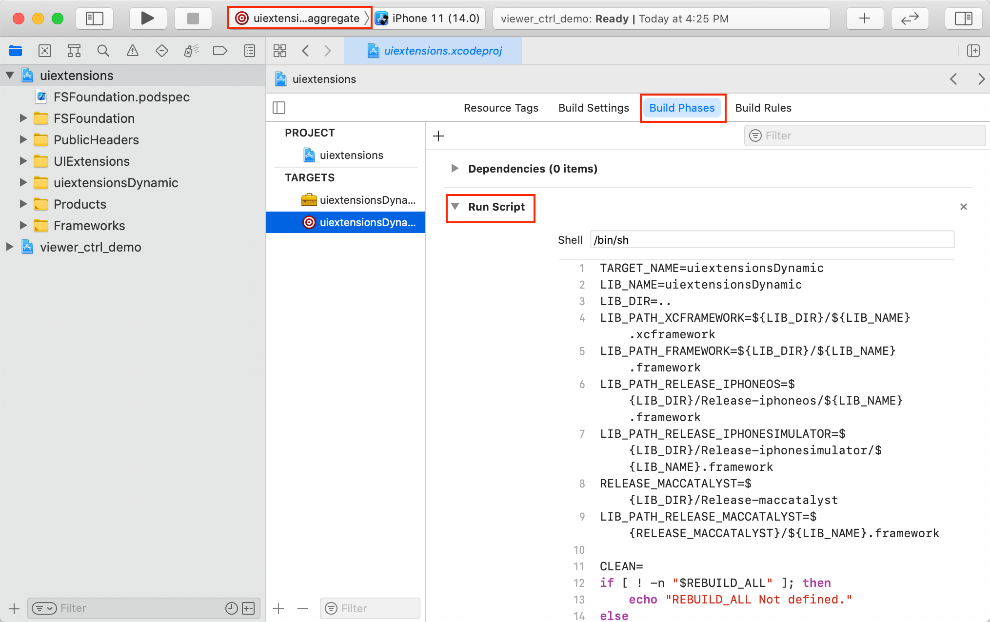Click the Shell path input field
Screen dimensions: 990x622
(x=771, y=240)
